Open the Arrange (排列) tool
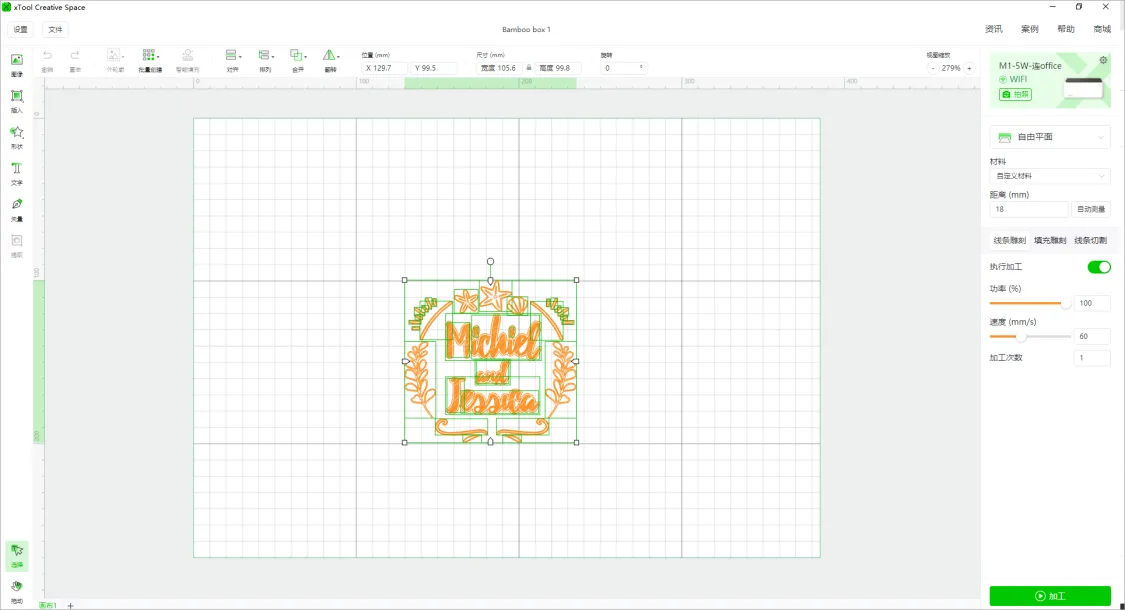Screen dimensions: 1125x610 click(263, 55)
